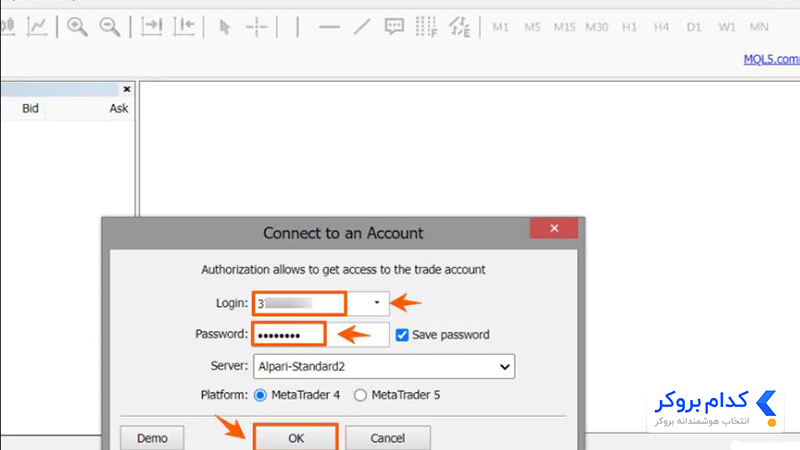This screenshot has width=800, height=450.
Task: Open the equidistant channel arrows tool
Action: (460, 27)
